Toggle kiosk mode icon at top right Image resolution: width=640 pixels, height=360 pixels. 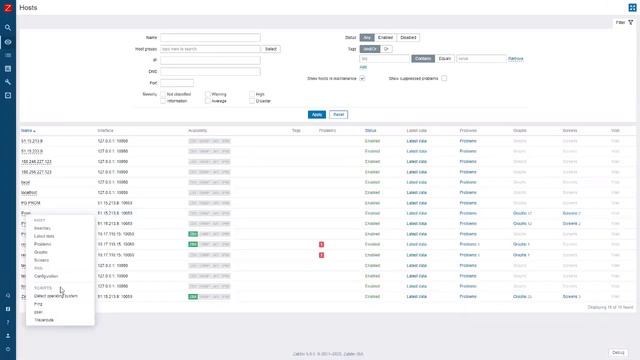632,7
